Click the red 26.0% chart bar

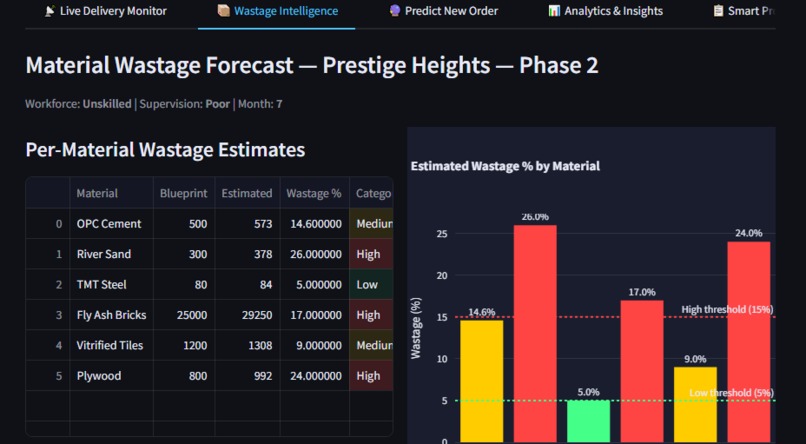pos(535,334)
